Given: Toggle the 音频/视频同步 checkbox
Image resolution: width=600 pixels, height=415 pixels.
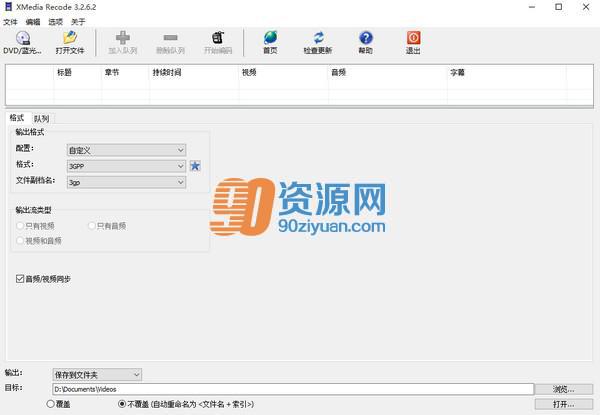Looking at the screenshot, I should [20, 278].
